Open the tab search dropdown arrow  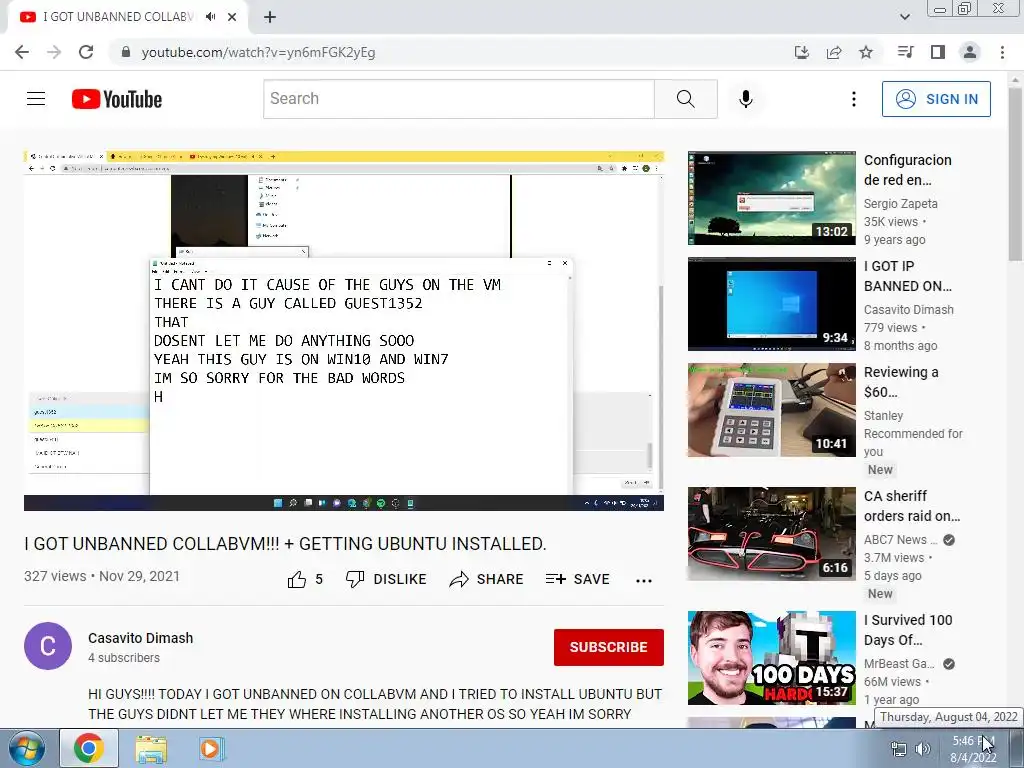904,17
